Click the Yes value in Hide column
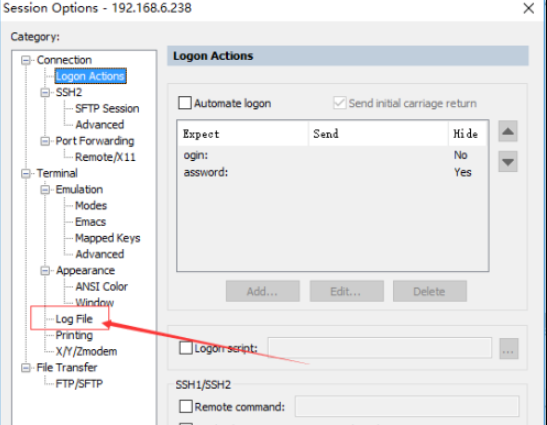The width and height of the screenshot is (547, 425). [463, 172]
